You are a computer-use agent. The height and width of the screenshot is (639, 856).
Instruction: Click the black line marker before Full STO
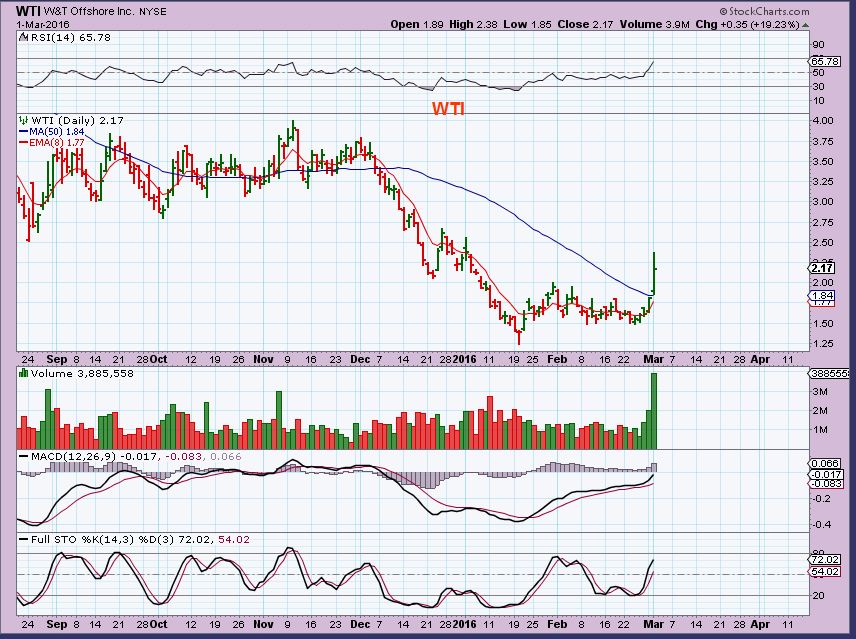coord(23,539)
